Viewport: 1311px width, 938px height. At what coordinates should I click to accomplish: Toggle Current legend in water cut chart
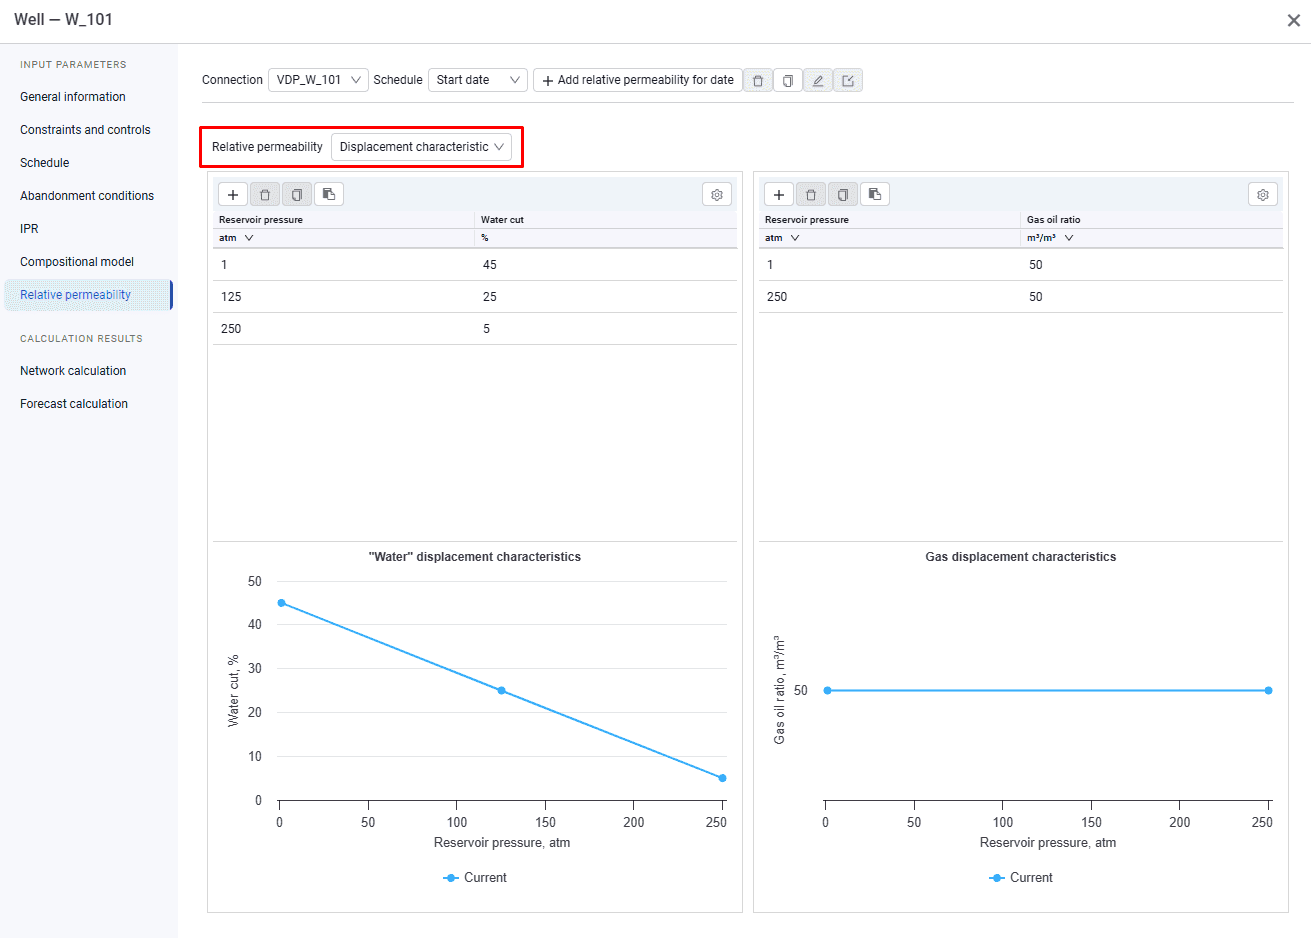[x=475, y=878]
